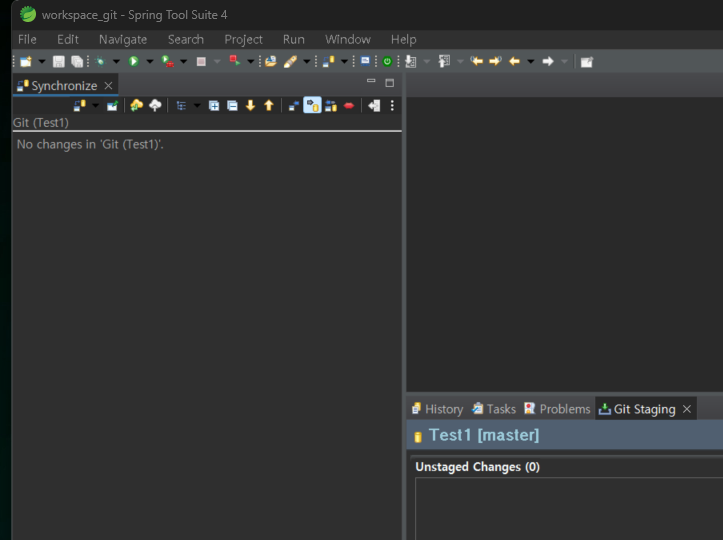Click the Expand All icon
Viewport: 723px width, 540px height.
(x=214, y=106)
